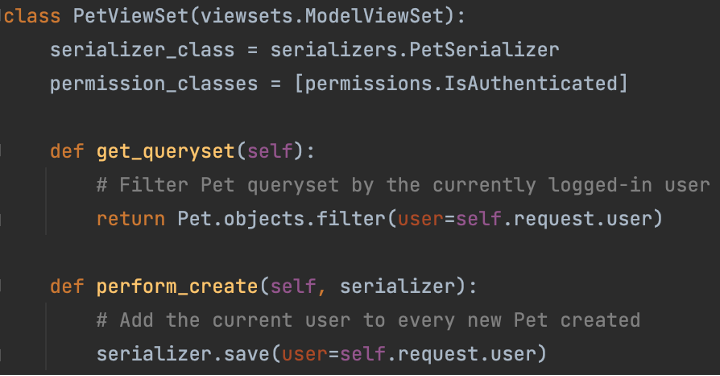The width and height of the screenshot is (720, 376).
Task: Collapse the PetViewSet class fold marker
Action: coord(1,17)
